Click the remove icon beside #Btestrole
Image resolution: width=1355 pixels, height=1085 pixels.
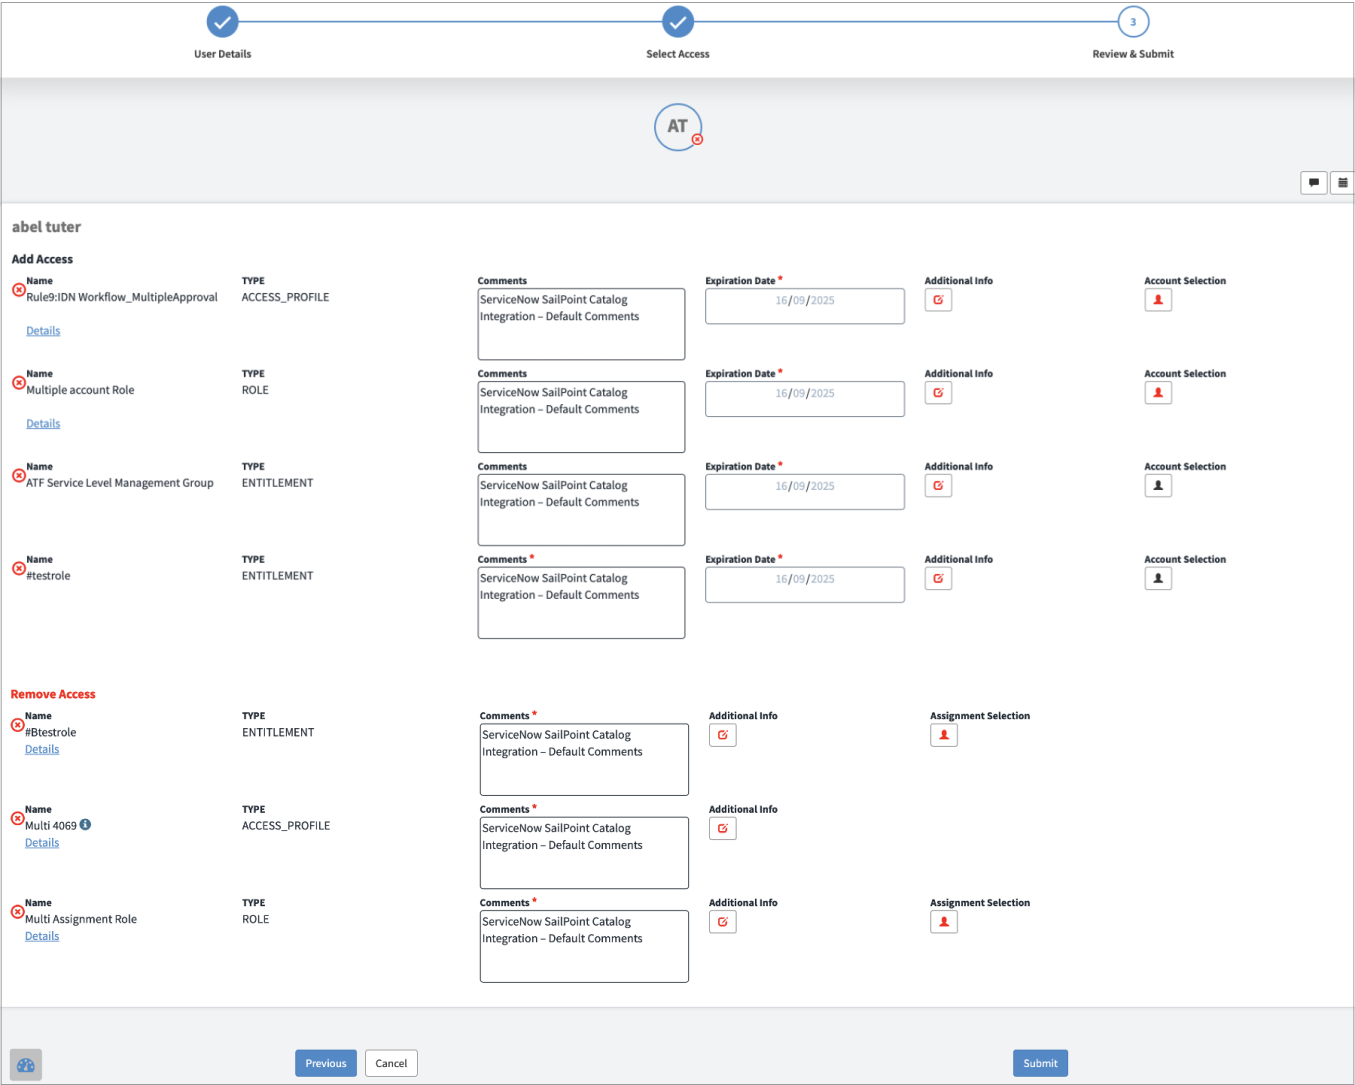pyautogui.click(x=17, y=725)
